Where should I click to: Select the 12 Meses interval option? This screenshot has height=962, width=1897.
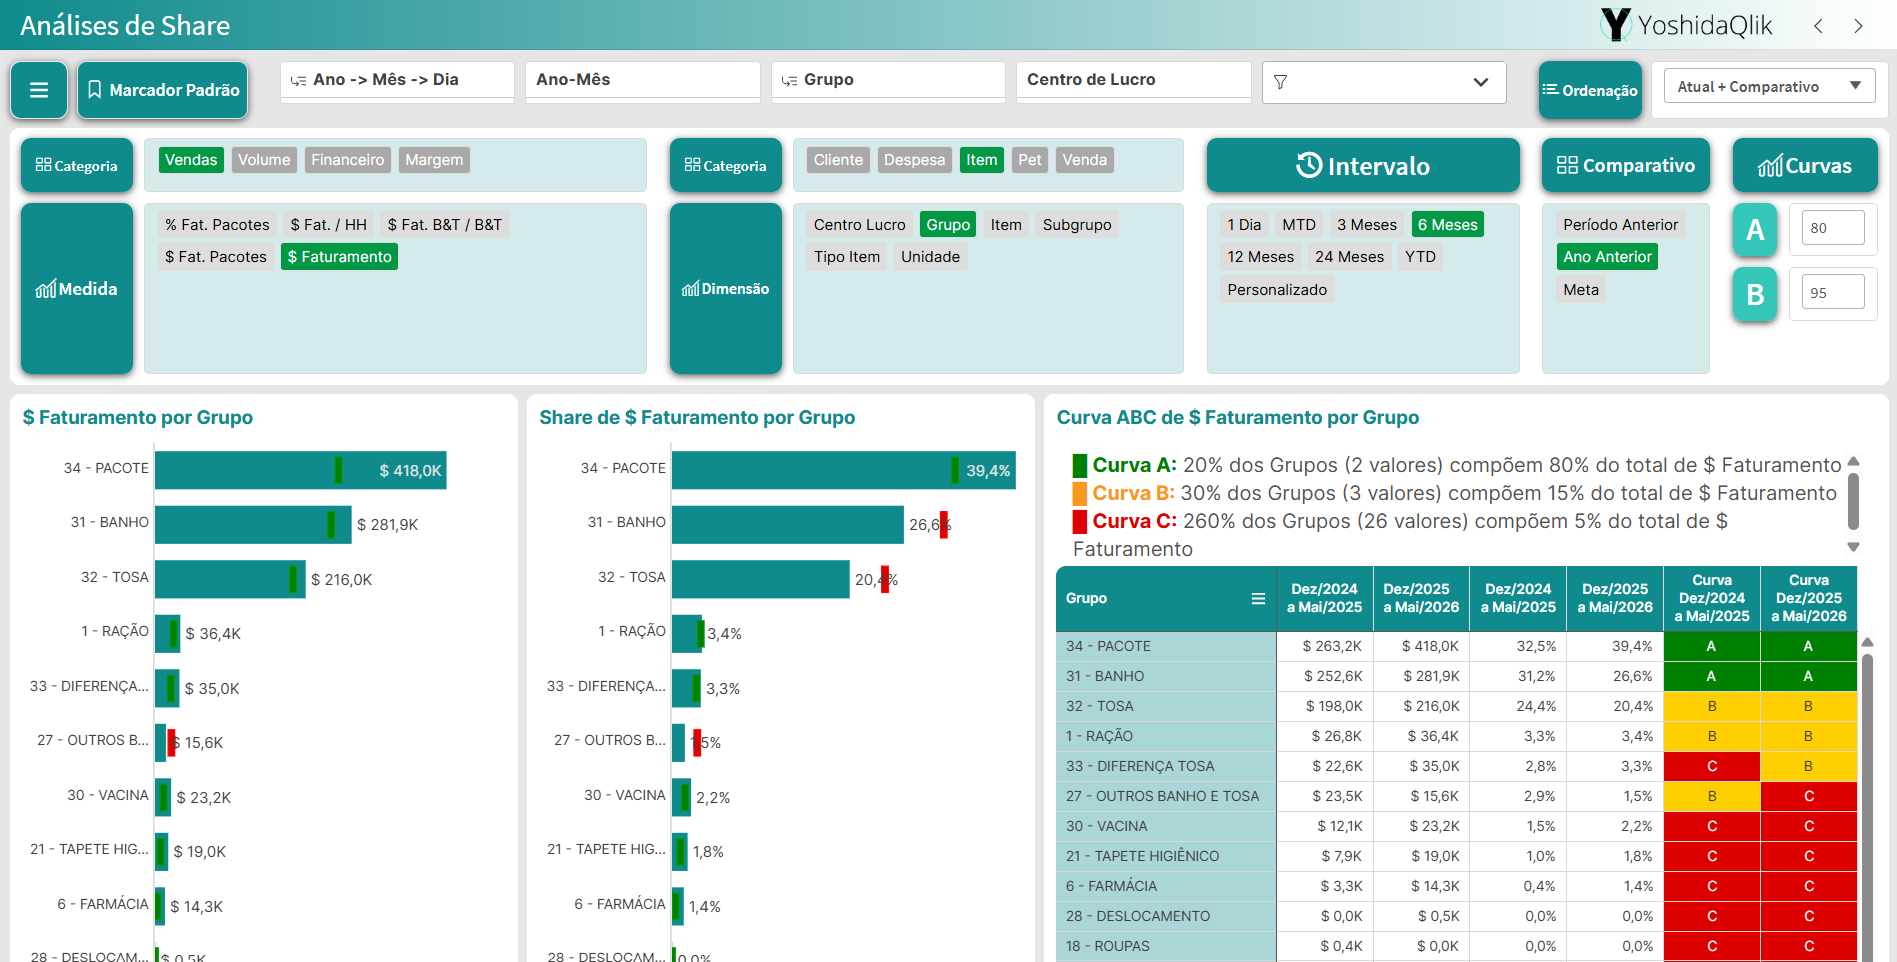1260,257
